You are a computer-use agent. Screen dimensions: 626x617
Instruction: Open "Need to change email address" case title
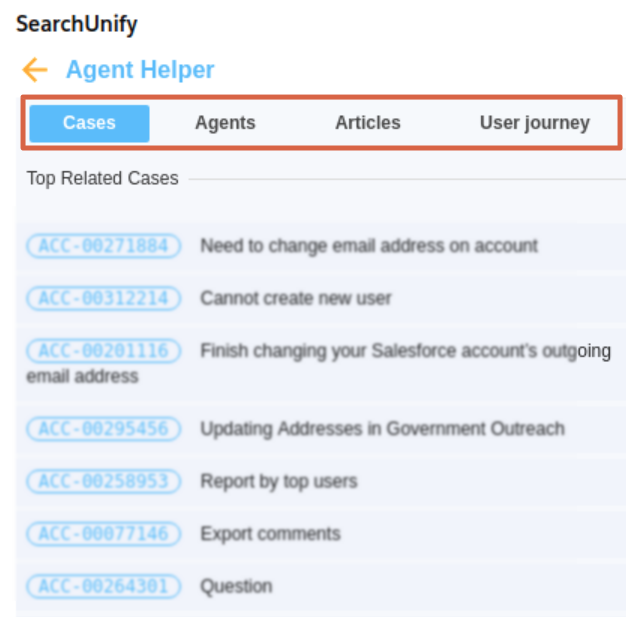pyautogui.click(x=369, y=246)
